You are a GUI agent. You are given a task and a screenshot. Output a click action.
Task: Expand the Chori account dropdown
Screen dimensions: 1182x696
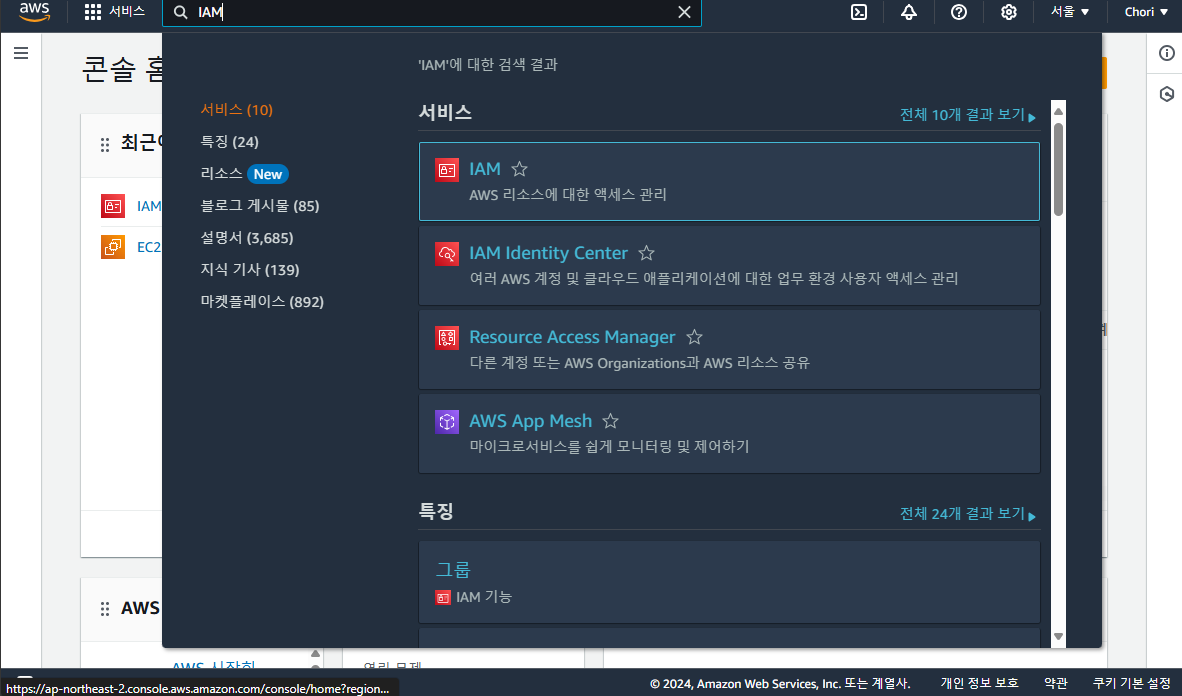tap(1146, 12)
